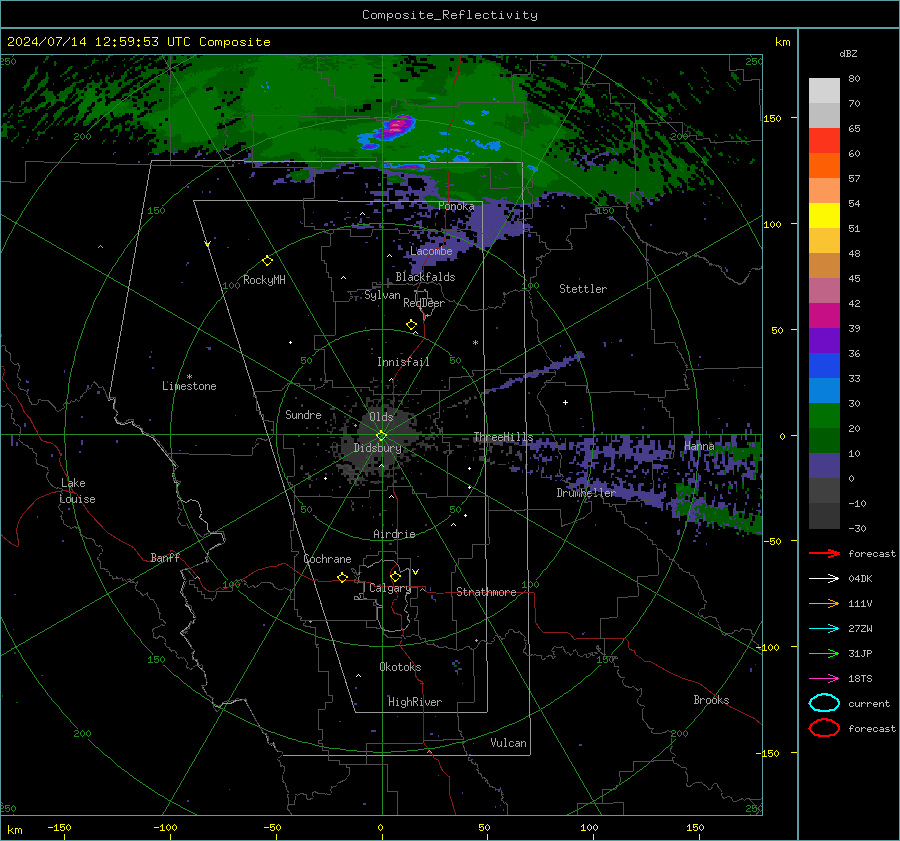The image size is (900, 841).
Task: Click the ThreeHills label
Action: coord(503,437)
